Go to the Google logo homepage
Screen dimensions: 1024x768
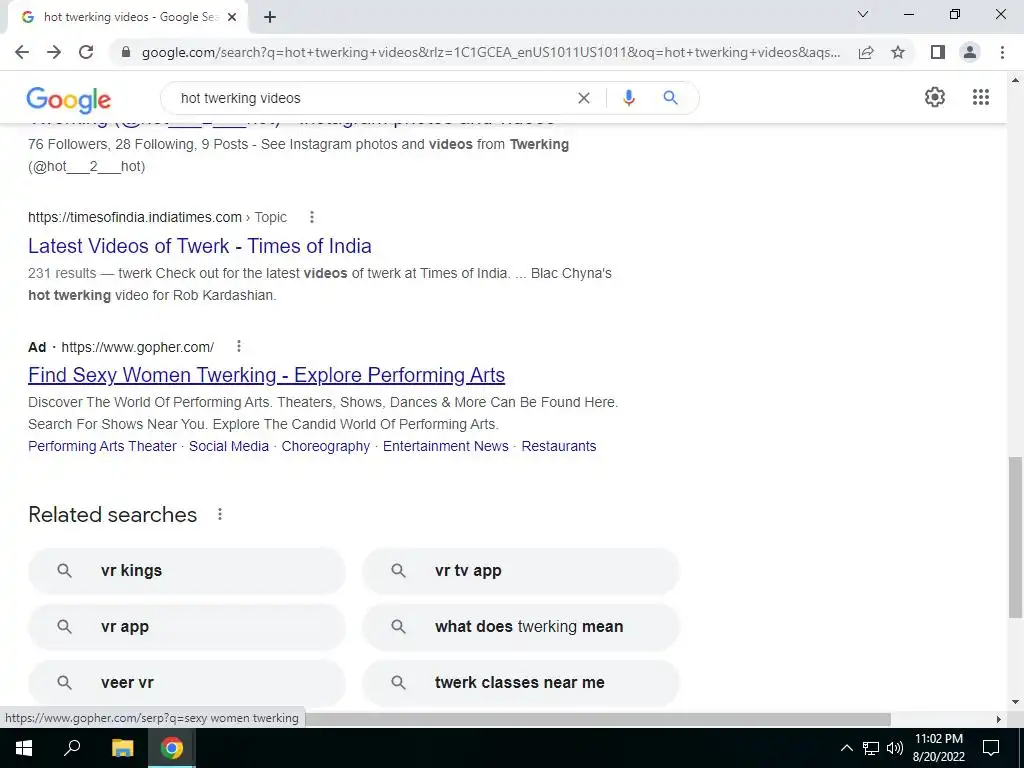click(x=69, y=100)
